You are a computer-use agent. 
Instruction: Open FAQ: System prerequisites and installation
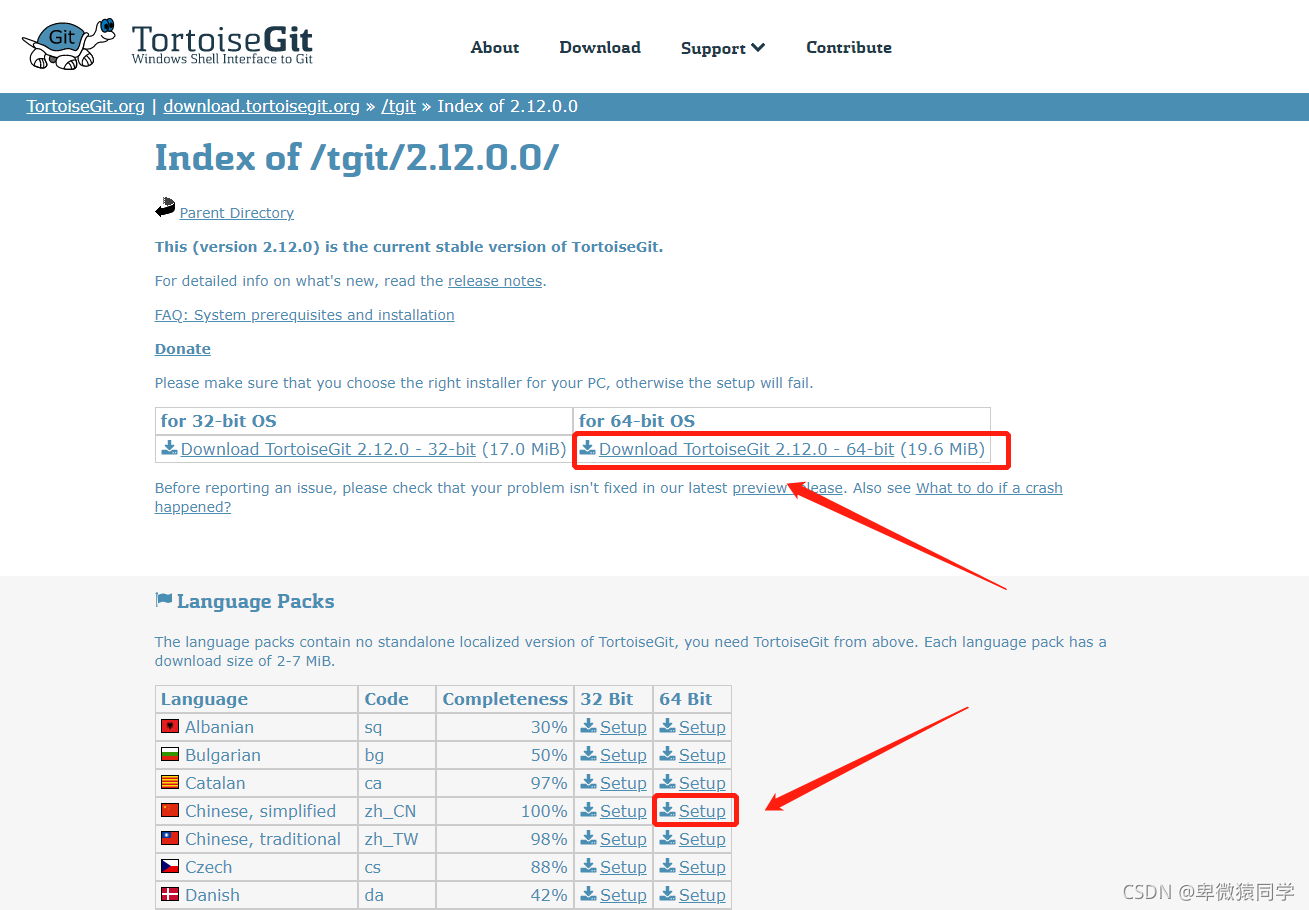pyautogui.click(x=305, y=315)
